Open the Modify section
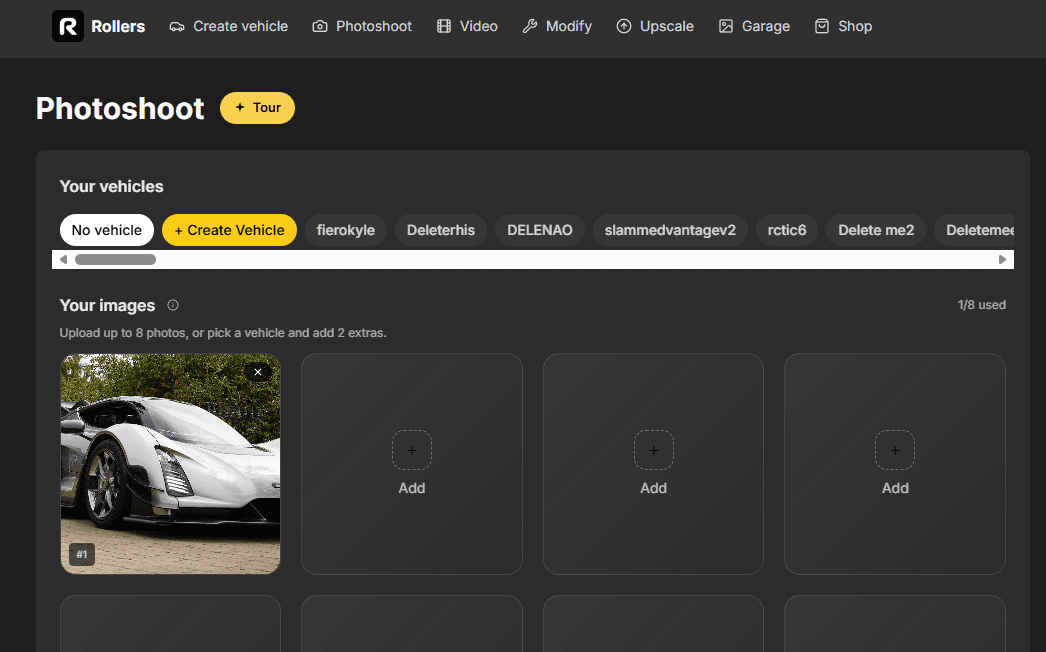 point(557,26)
